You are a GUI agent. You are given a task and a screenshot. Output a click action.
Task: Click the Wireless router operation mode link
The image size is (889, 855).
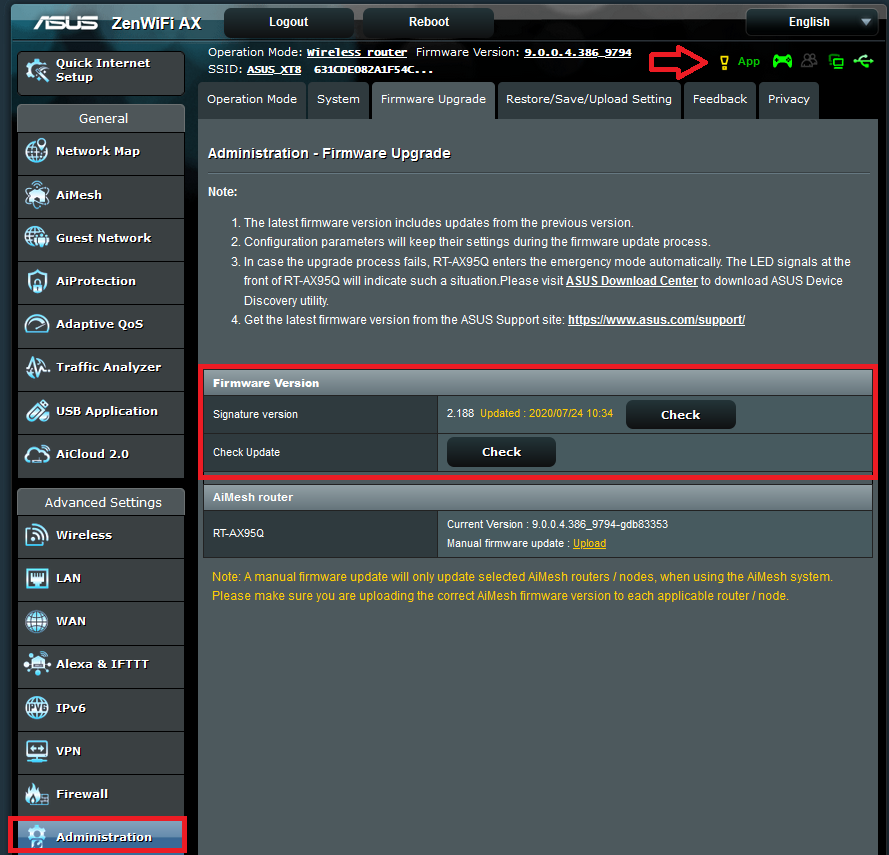[x=357, y=52]
